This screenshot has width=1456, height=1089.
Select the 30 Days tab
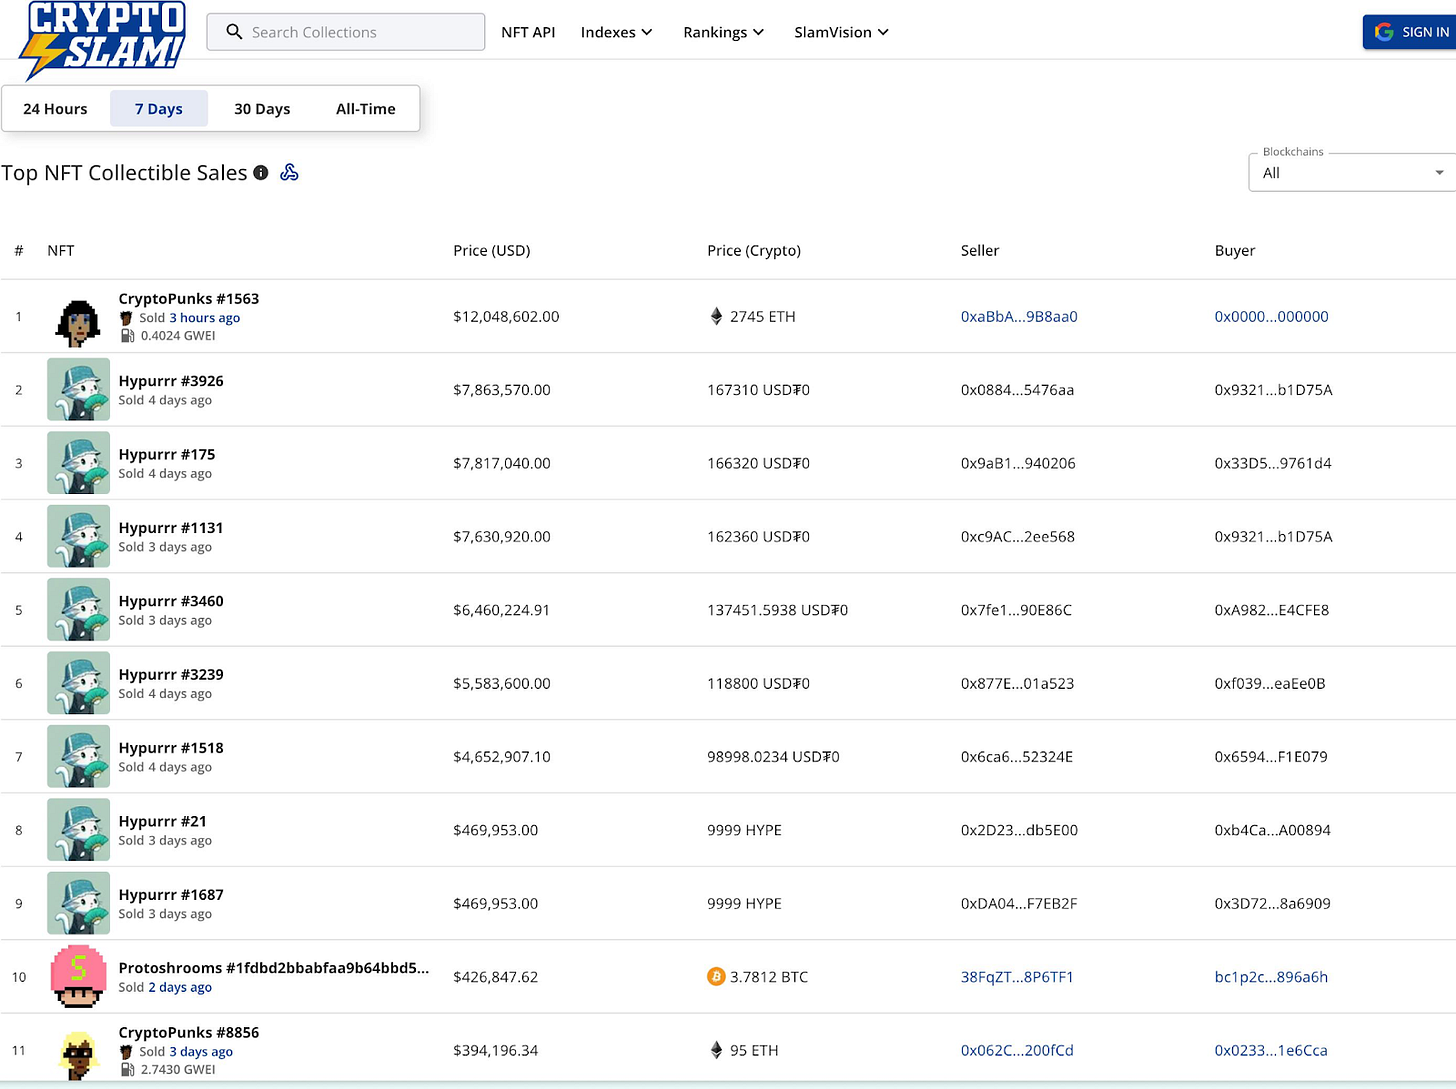(x=262, y=109)
